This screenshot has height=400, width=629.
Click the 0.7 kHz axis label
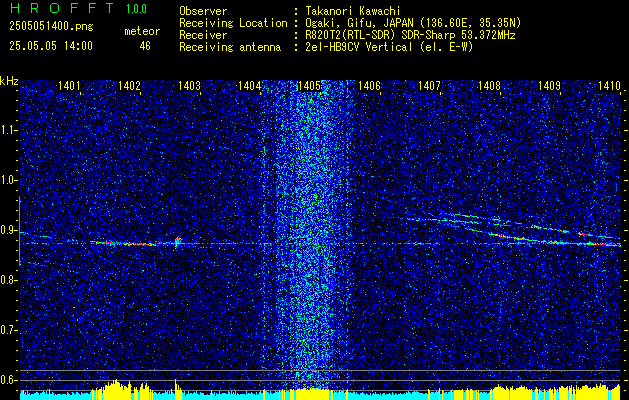coord(8,330)
